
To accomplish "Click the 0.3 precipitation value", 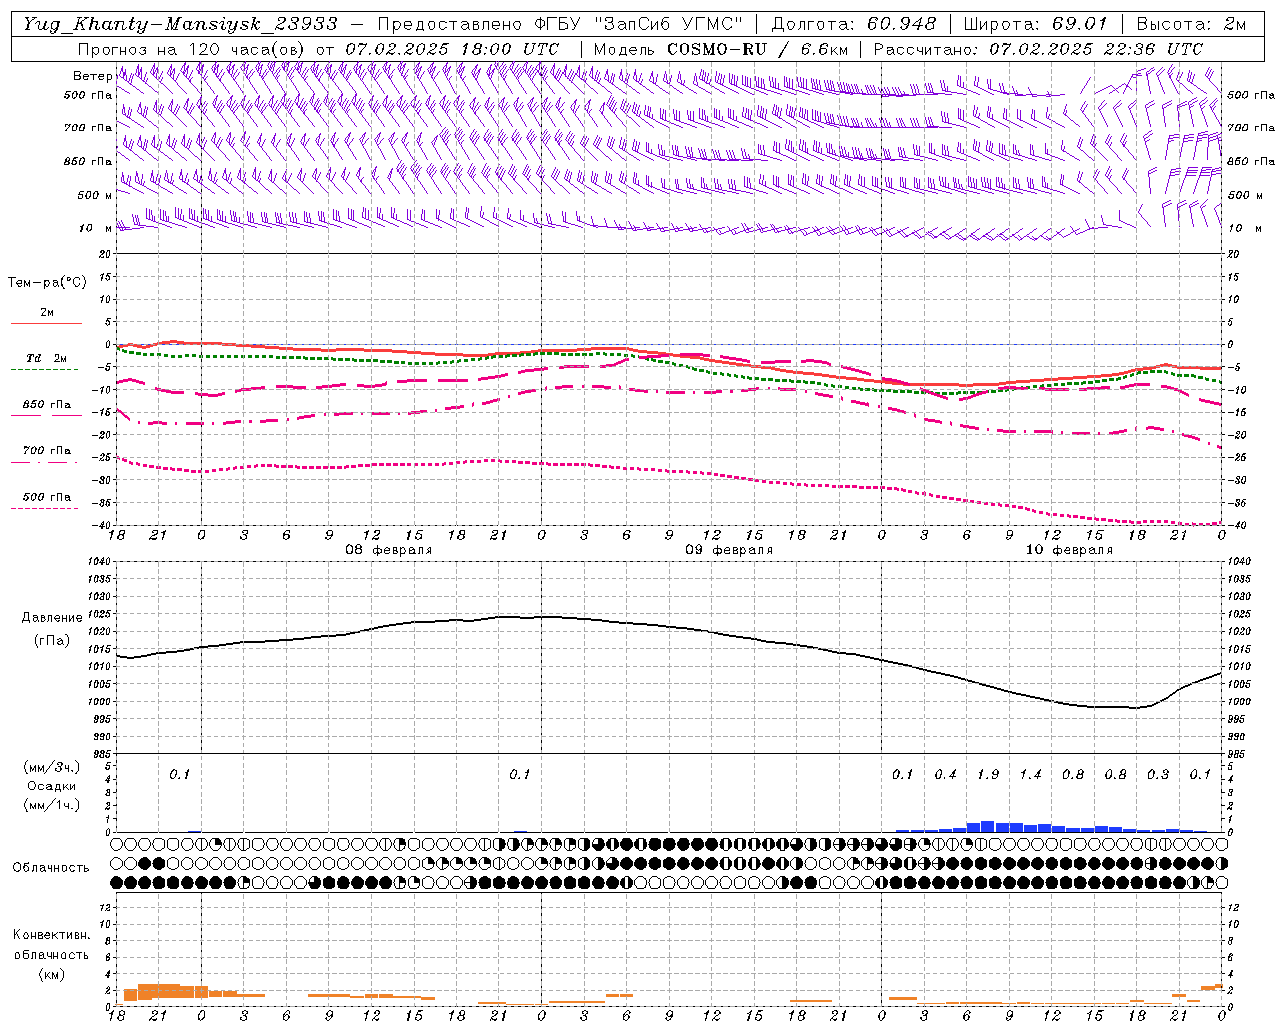I will click(x=1158, y=774).
